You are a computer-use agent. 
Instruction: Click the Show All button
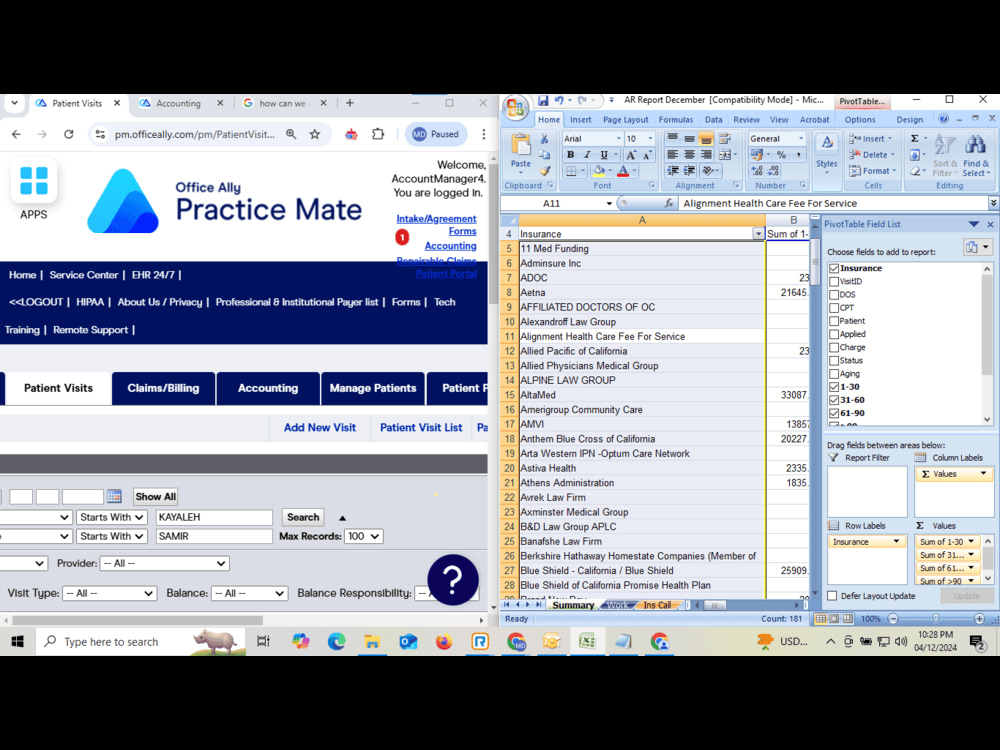tap(156, 496)
